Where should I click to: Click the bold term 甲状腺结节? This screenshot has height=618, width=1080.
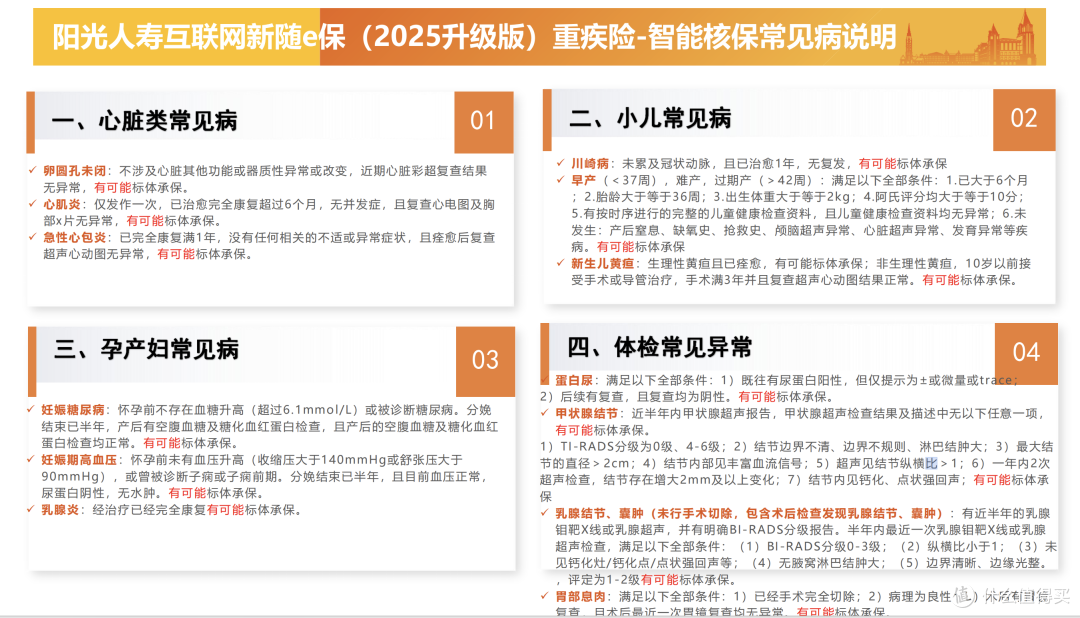pos(587,414)
